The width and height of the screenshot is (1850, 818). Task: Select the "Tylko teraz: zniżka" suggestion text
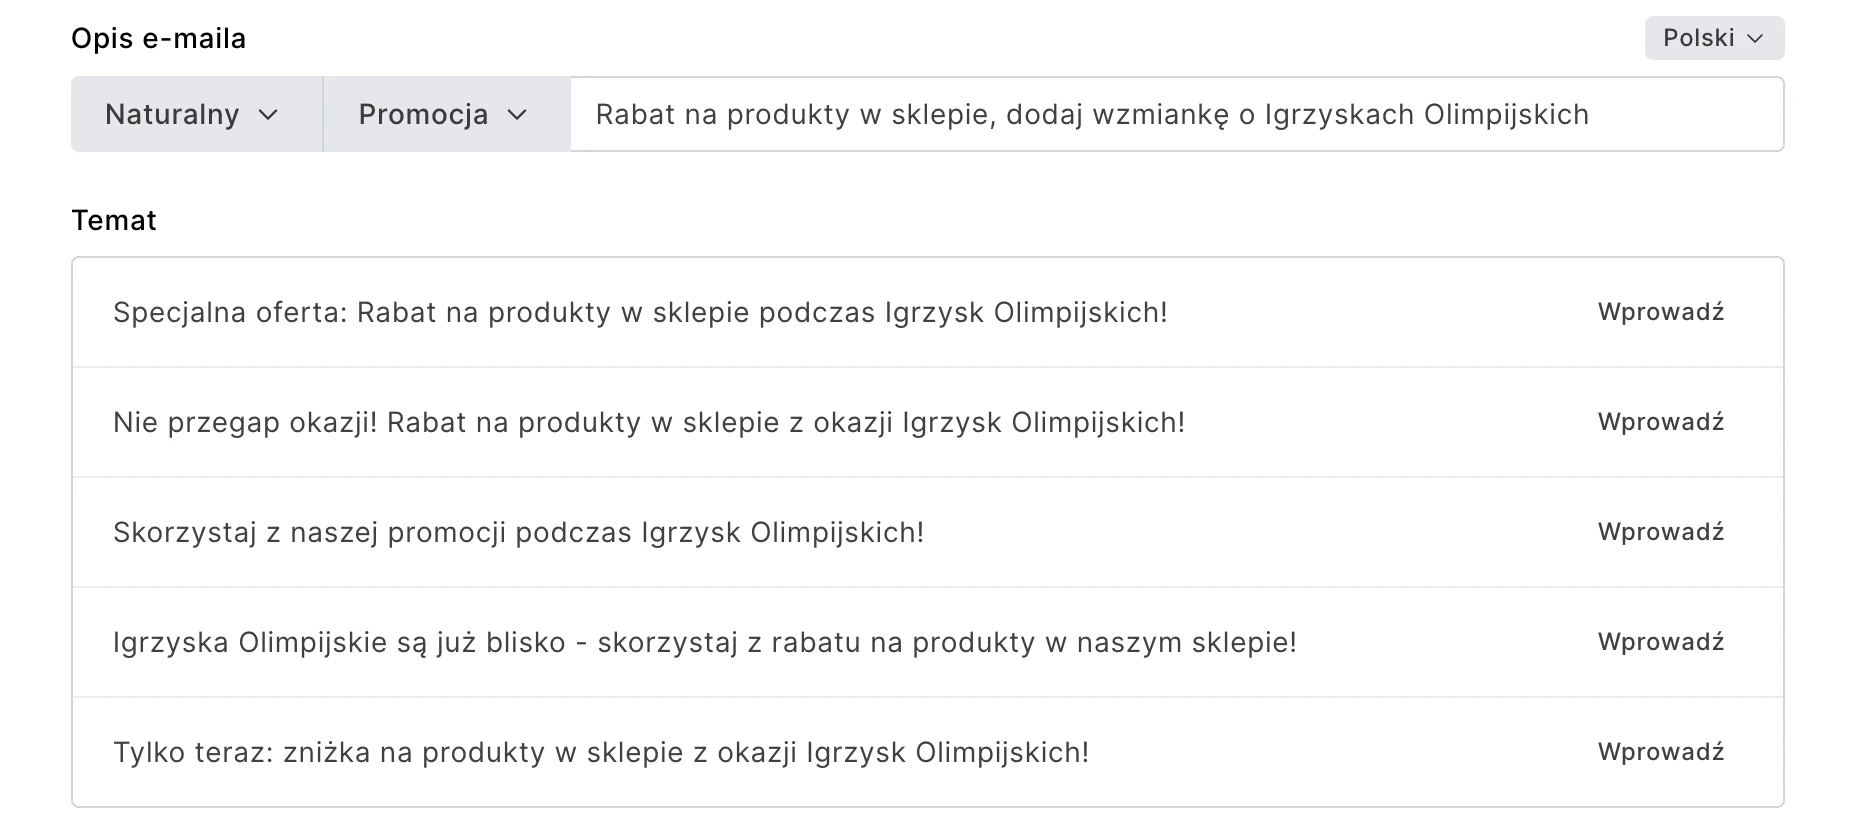pyautogui.click(x=600, y=753)
